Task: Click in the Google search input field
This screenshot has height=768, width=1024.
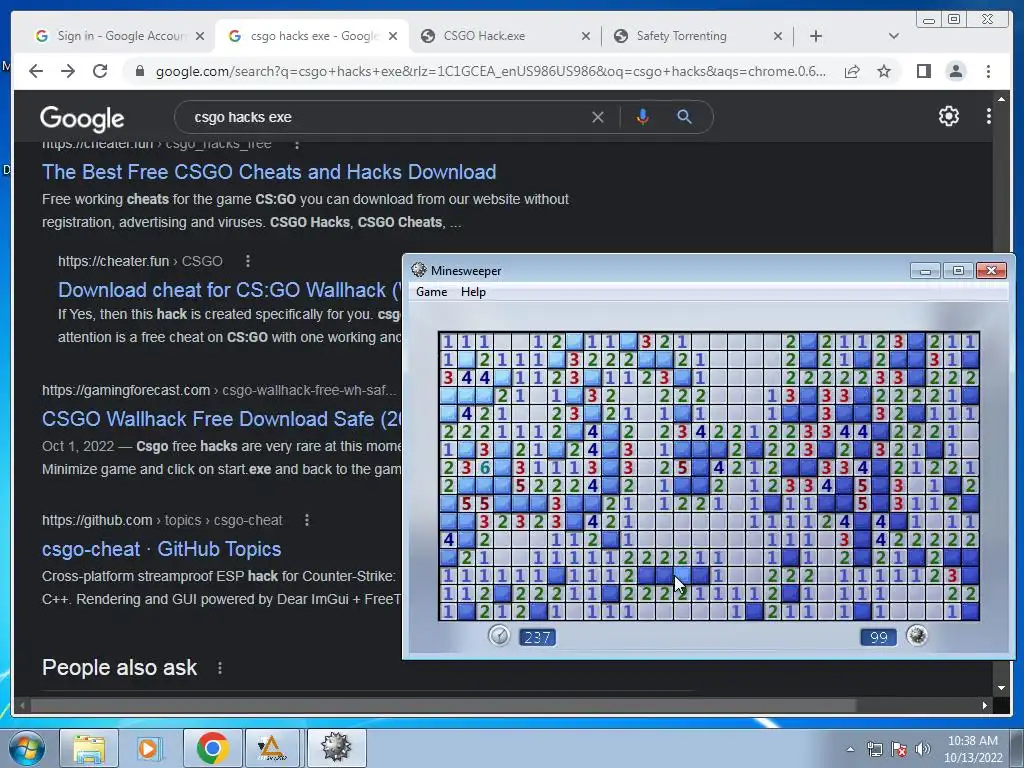Action: (385, 117)
